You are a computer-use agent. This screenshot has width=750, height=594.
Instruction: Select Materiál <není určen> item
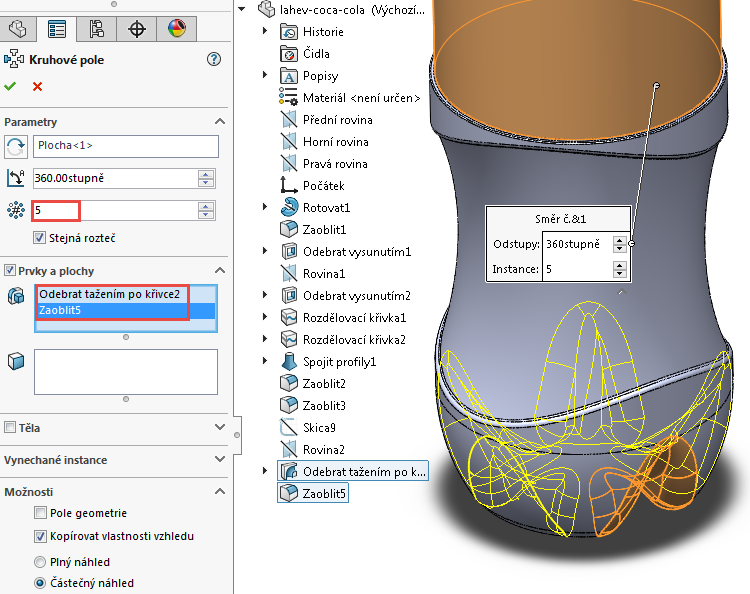click(362, 98)
